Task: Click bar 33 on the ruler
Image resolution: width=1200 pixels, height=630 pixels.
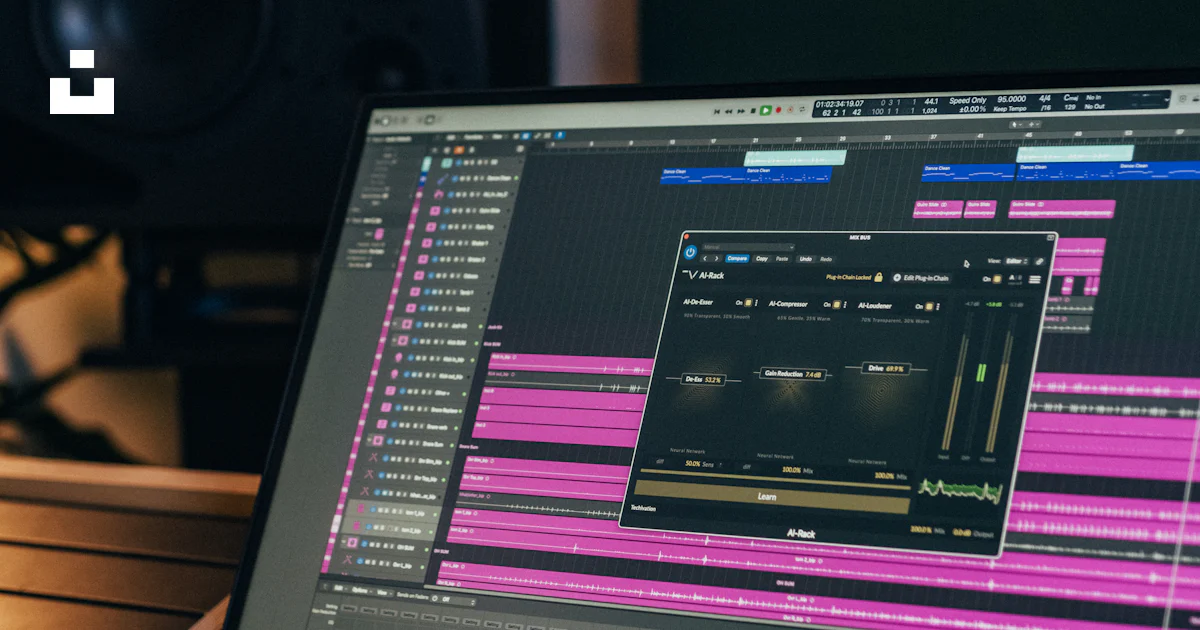Action: tap(887, 138)
